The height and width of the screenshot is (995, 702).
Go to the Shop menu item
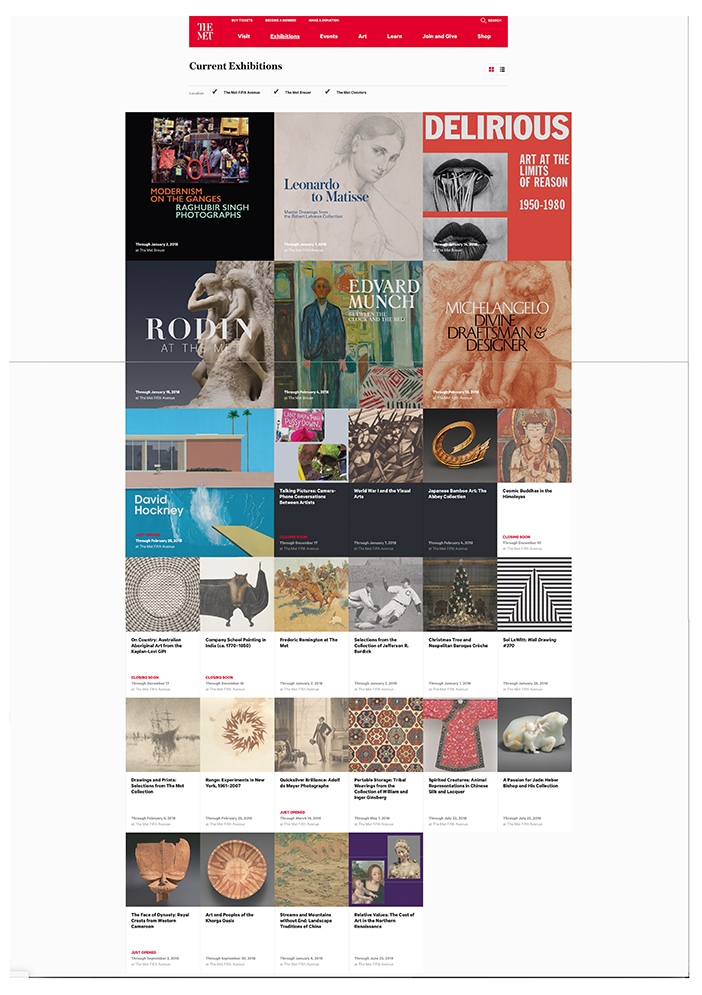tap(484, 36)
